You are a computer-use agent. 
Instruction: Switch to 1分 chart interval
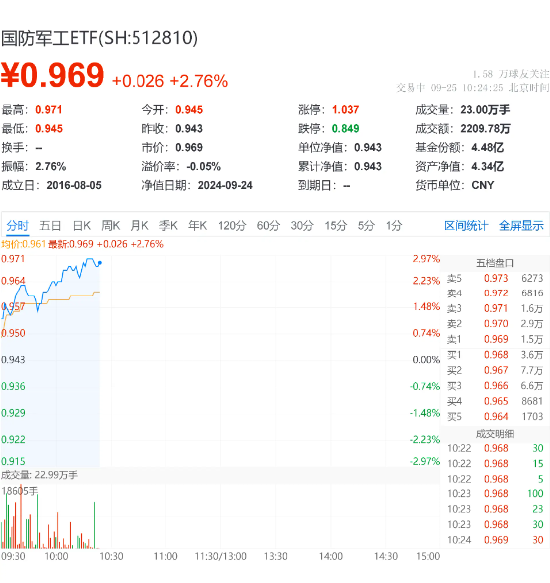click(394, 225)
